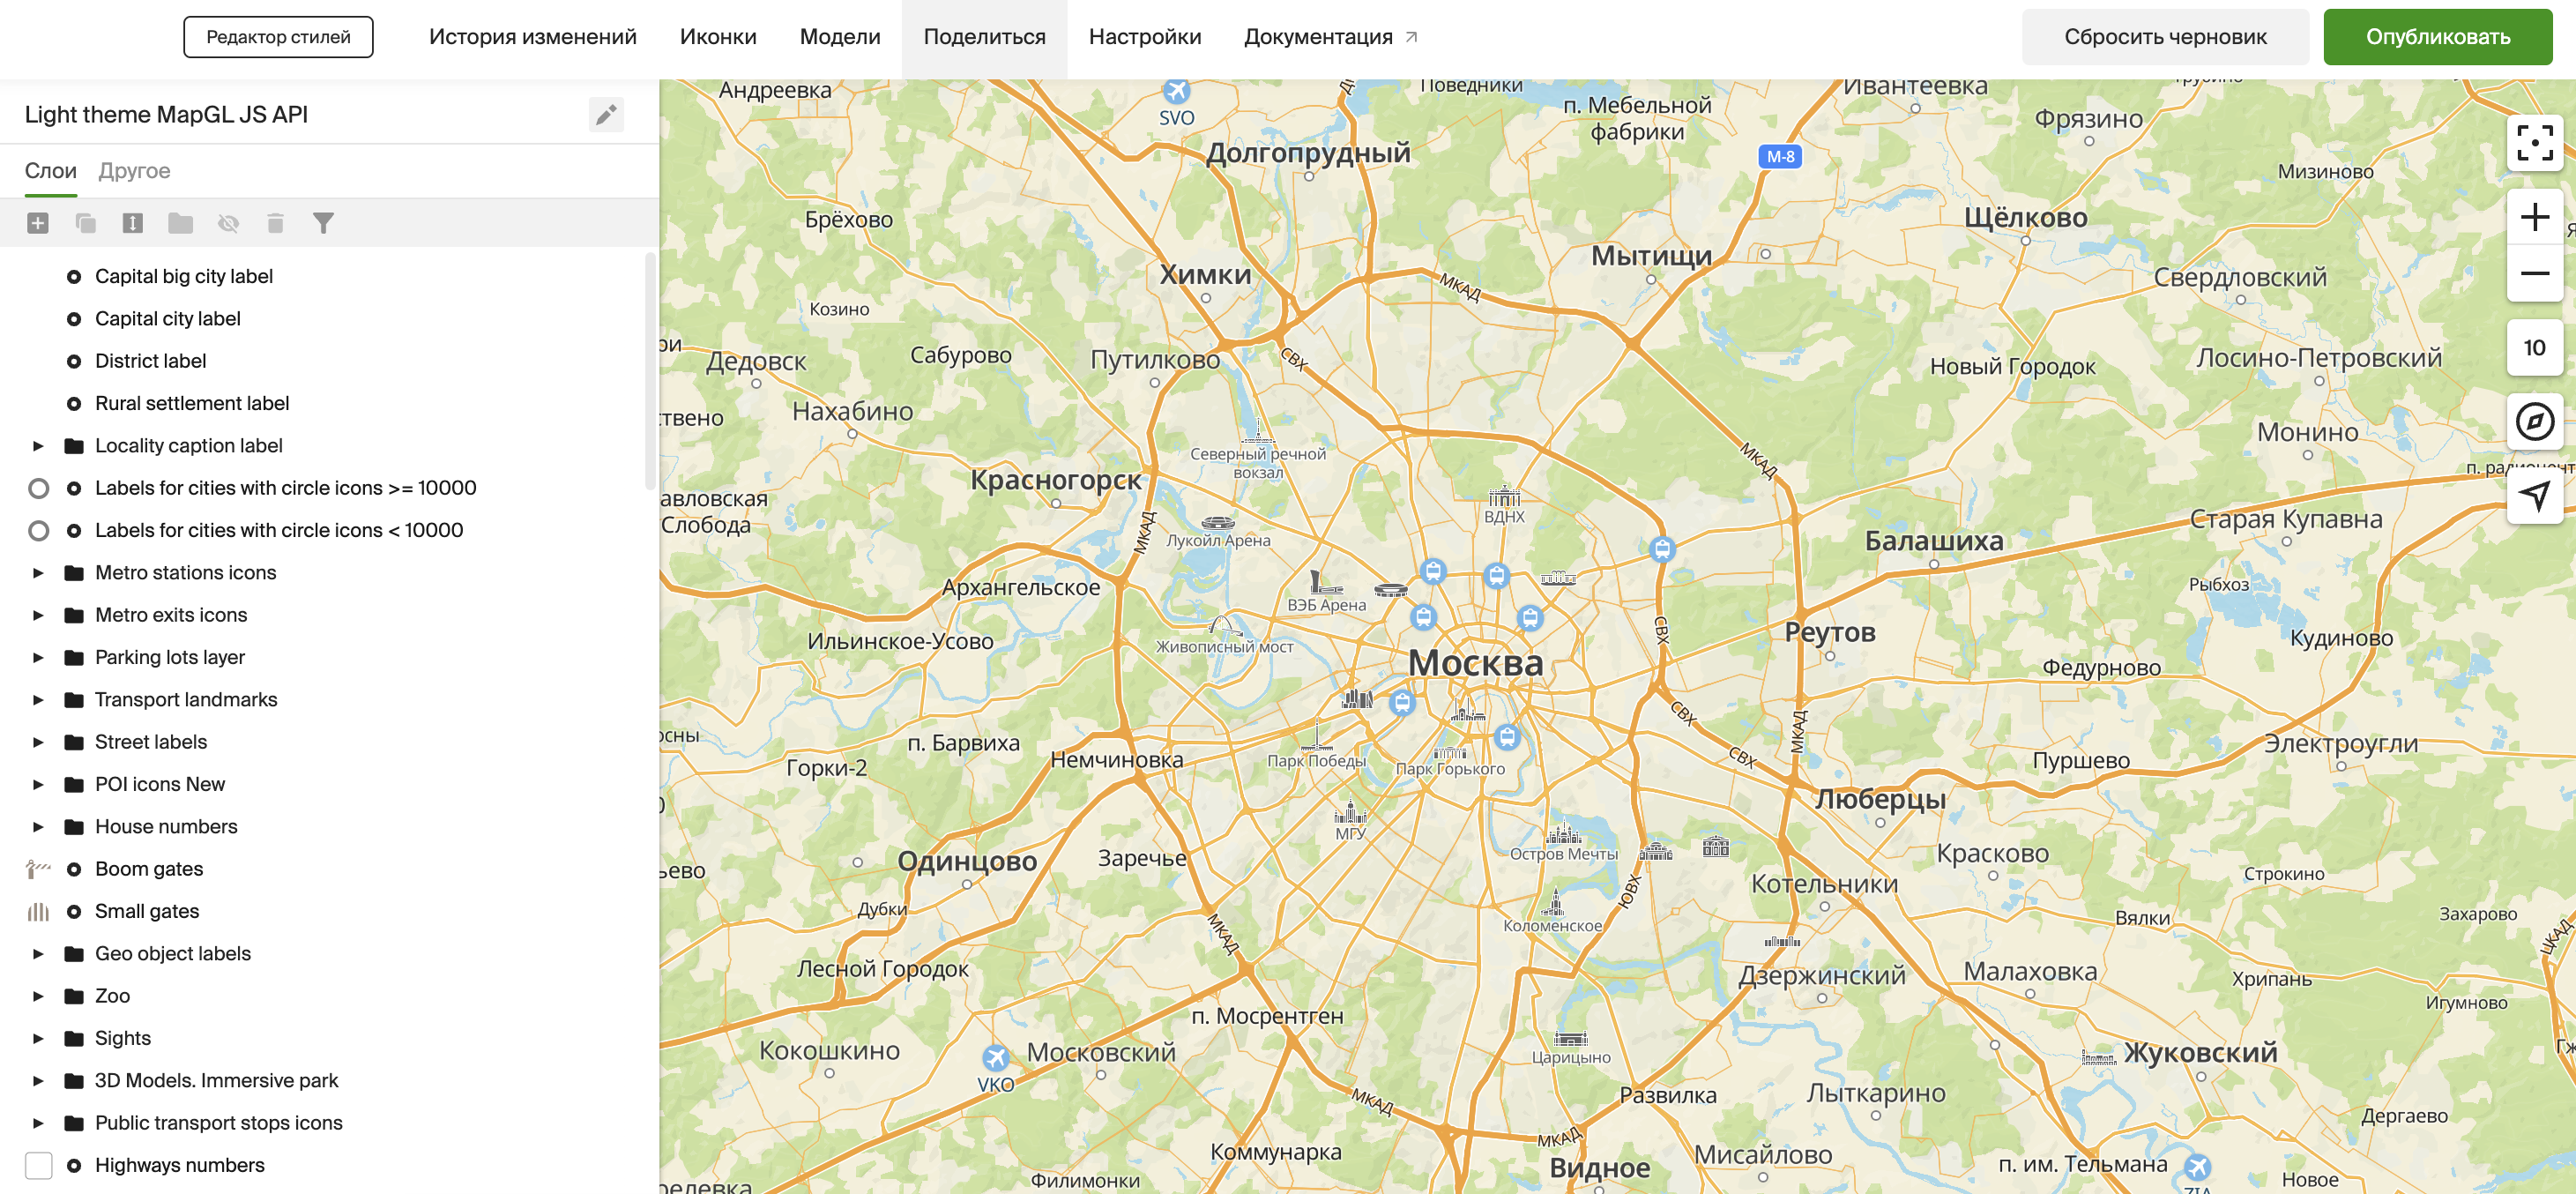Viewport: 2576px width, 1194px height.
Task: Zoom in the map with plus
Action: click(2533, 217)
